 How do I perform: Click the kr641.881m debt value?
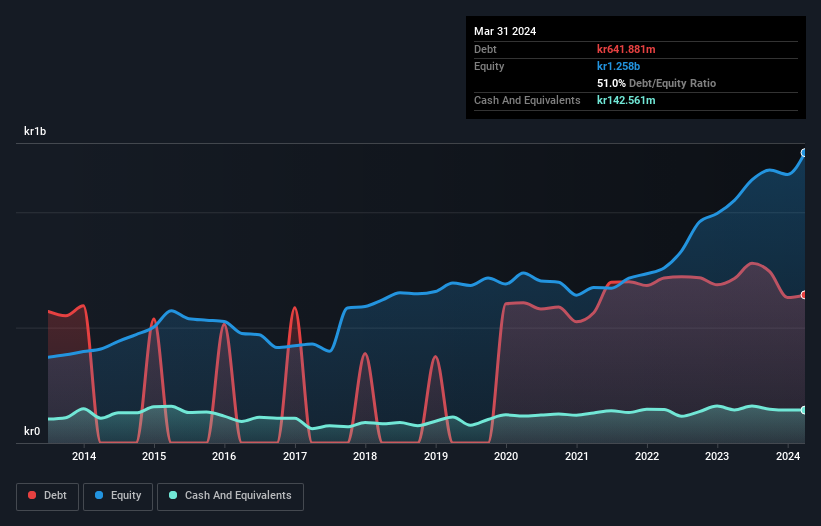pos(626,49)
